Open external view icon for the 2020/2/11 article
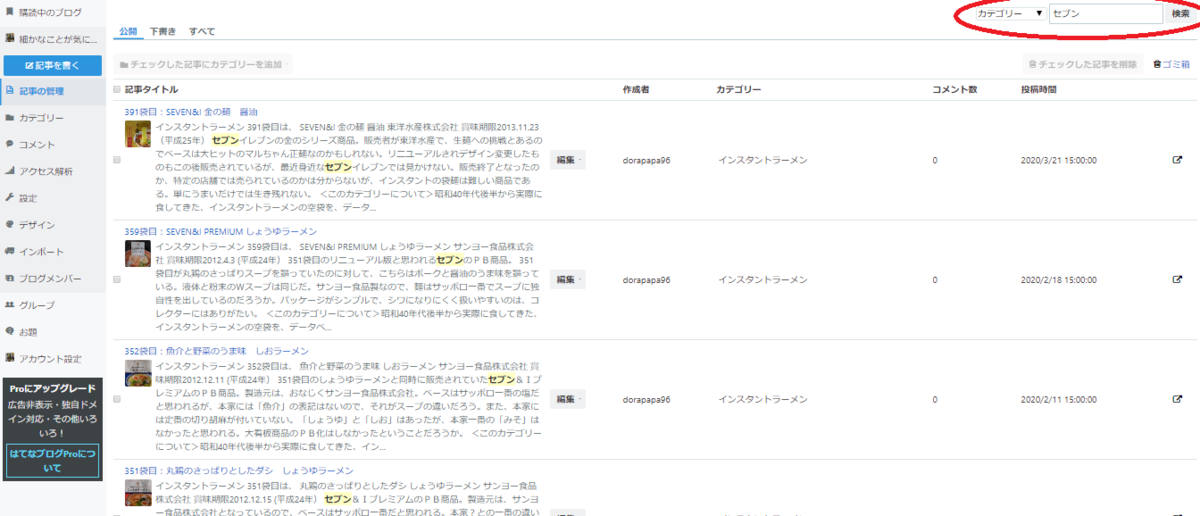This screenshot has height=516, width=1200. coord(1177,398)
